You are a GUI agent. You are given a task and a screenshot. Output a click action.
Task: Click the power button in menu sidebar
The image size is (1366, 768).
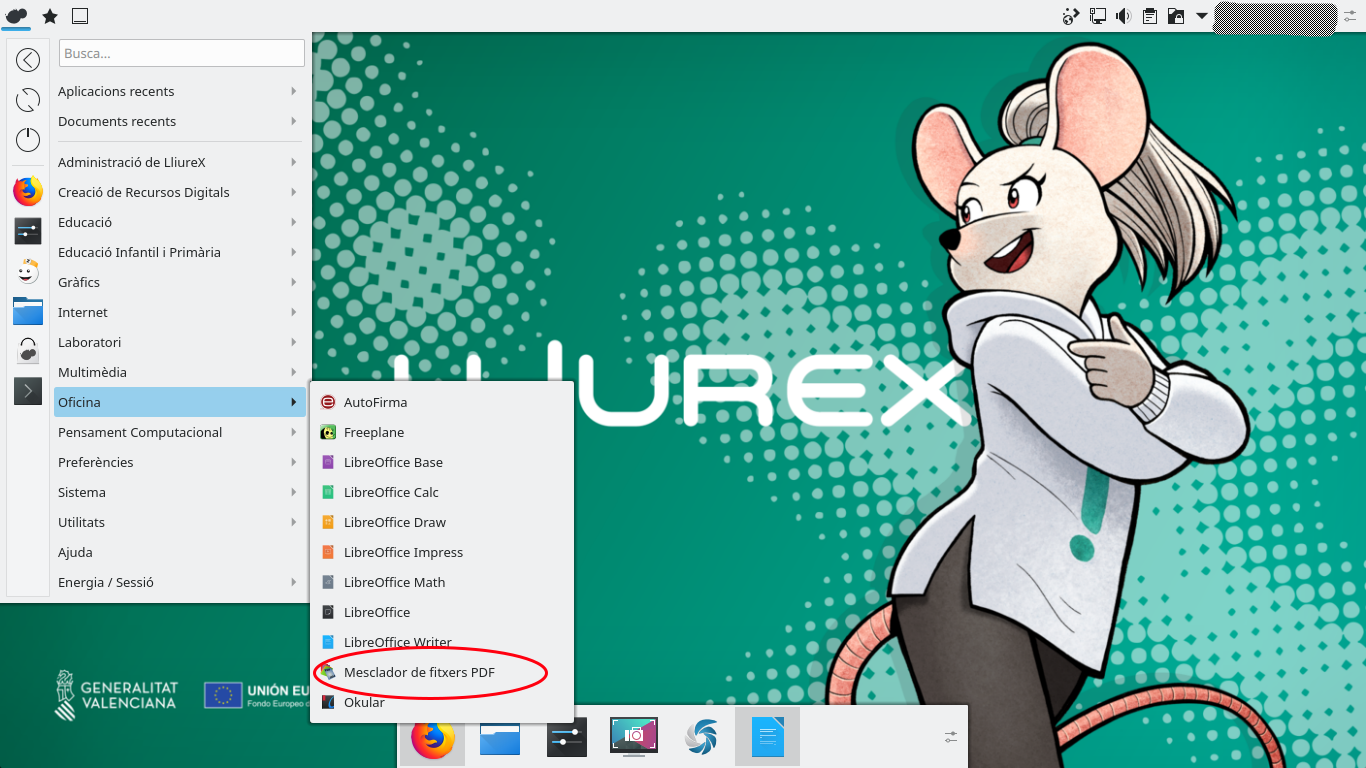28,140
